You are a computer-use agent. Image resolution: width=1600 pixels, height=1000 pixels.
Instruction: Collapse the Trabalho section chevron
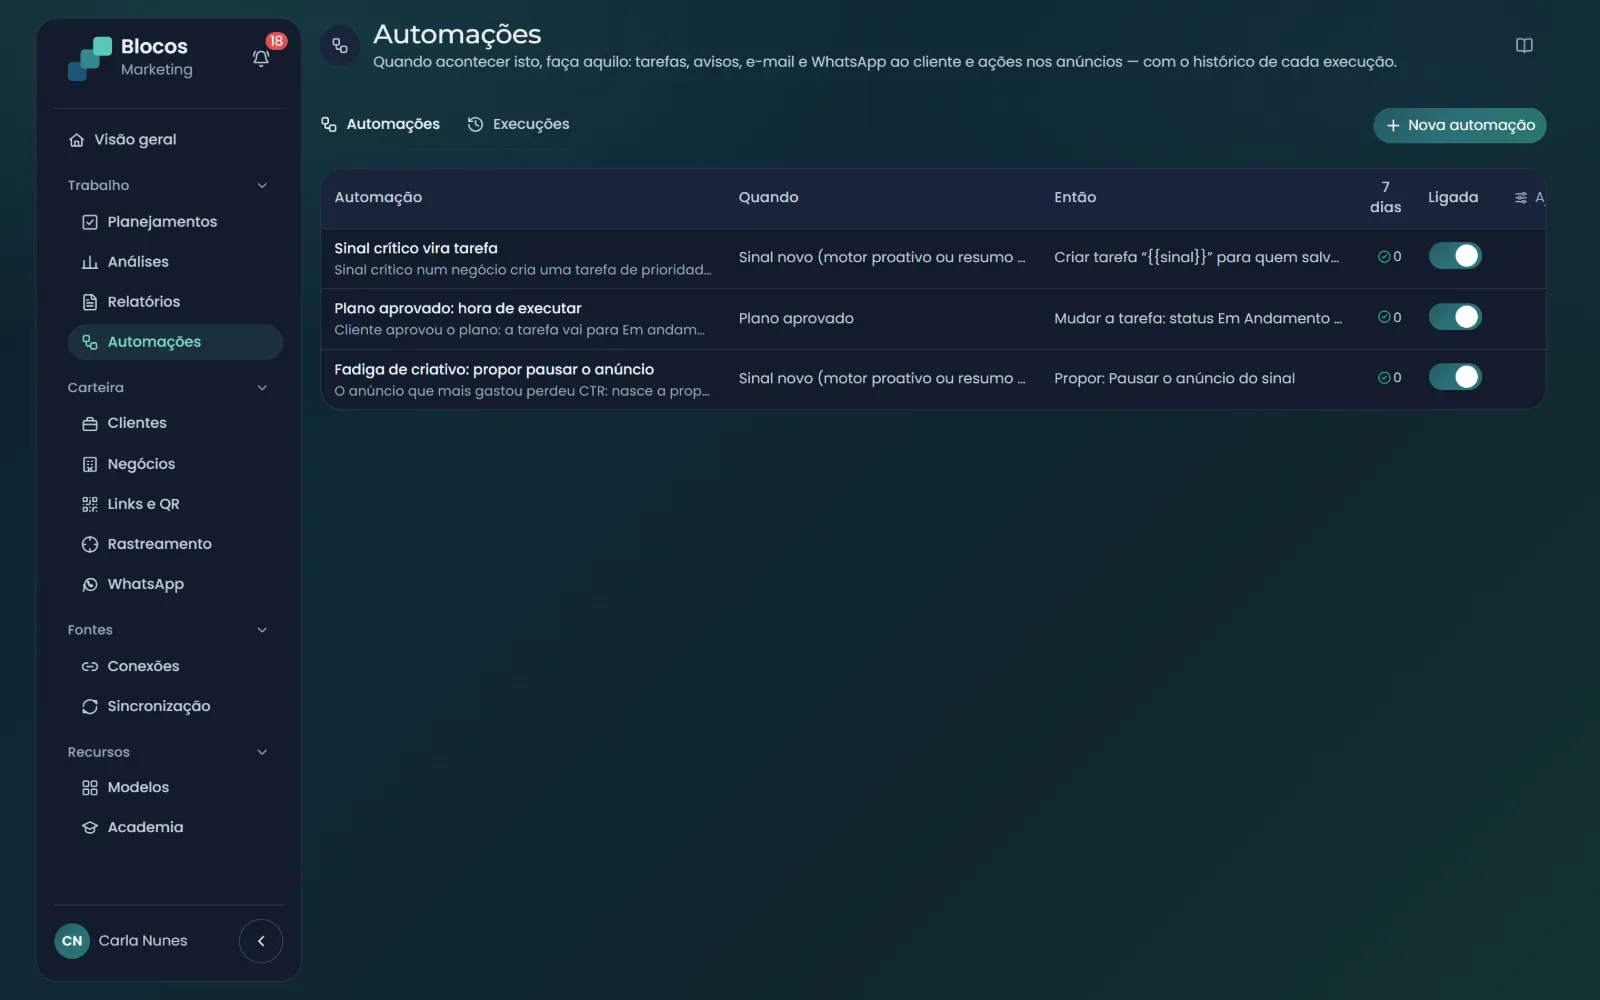click(x=262, y=185)
